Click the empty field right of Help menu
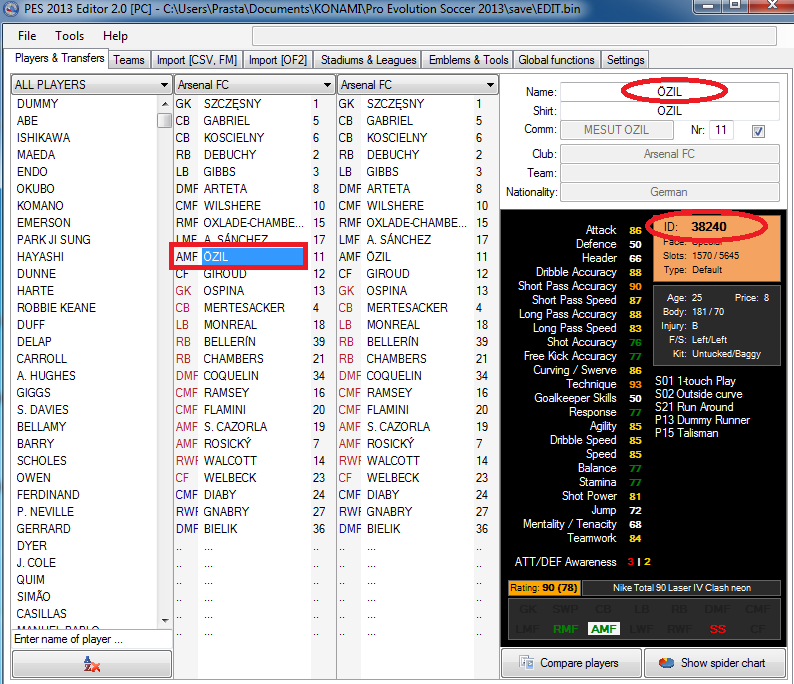This screenshot has width=794, height=684. tap(514, 36)
